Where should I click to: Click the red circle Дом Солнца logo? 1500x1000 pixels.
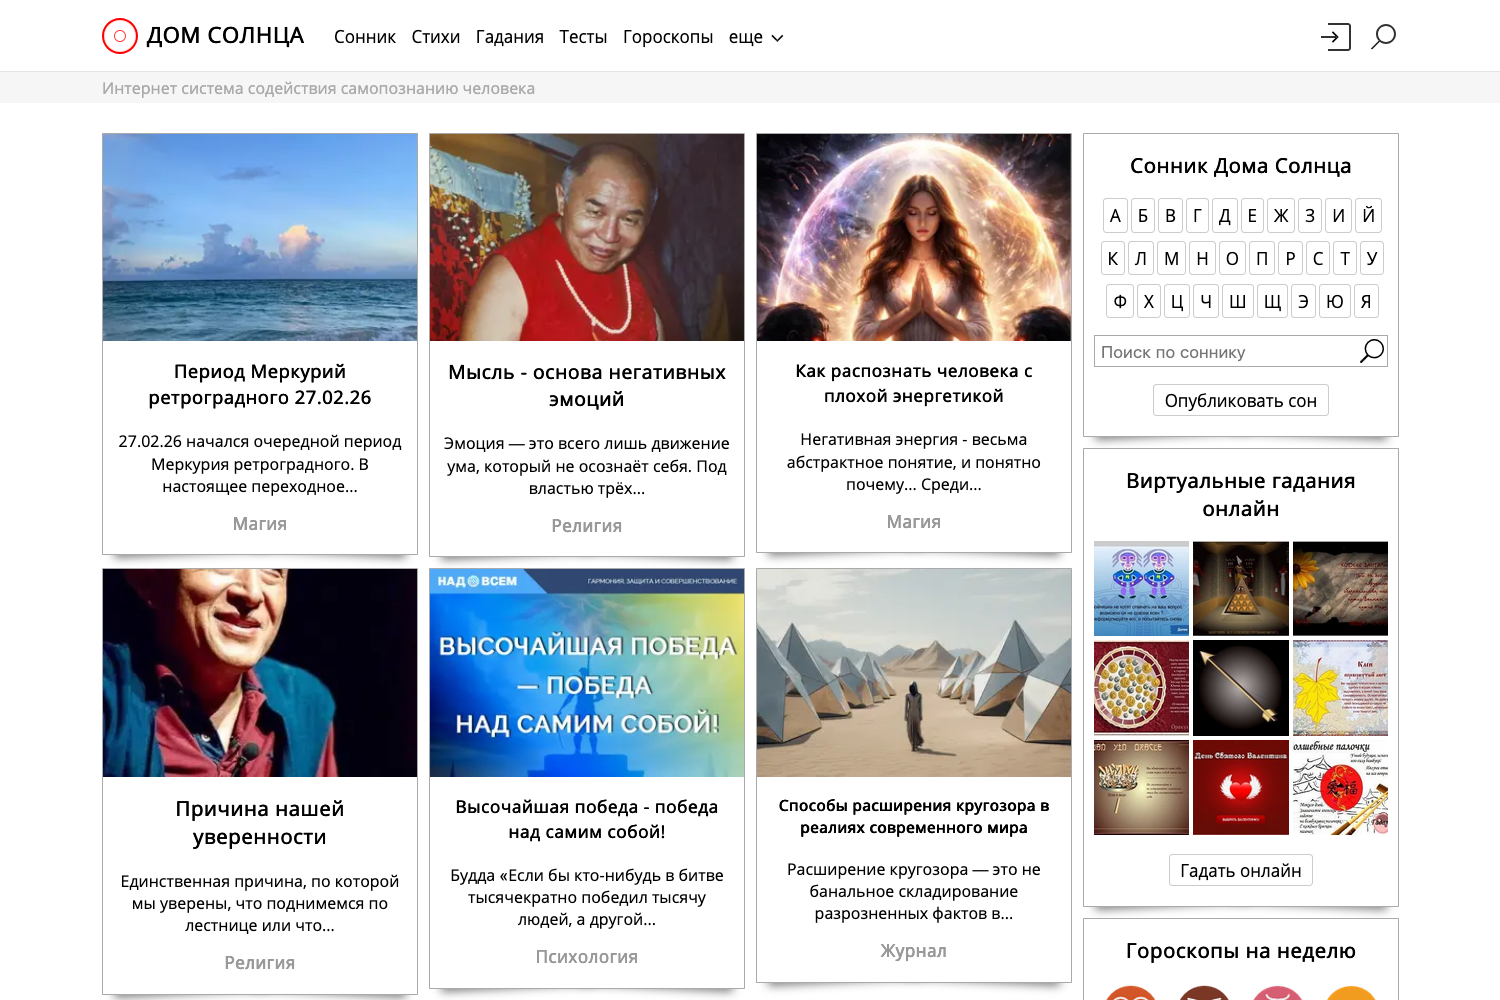119,36
